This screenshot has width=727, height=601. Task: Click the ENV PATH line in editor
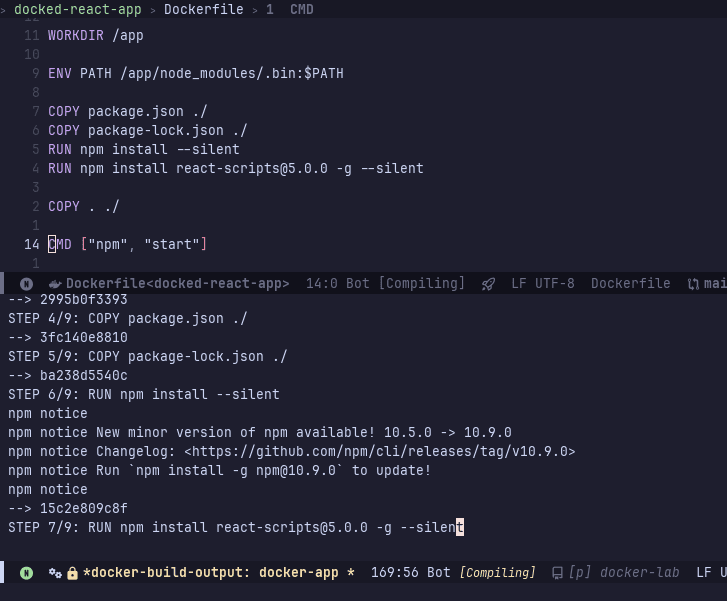point(196,73)
